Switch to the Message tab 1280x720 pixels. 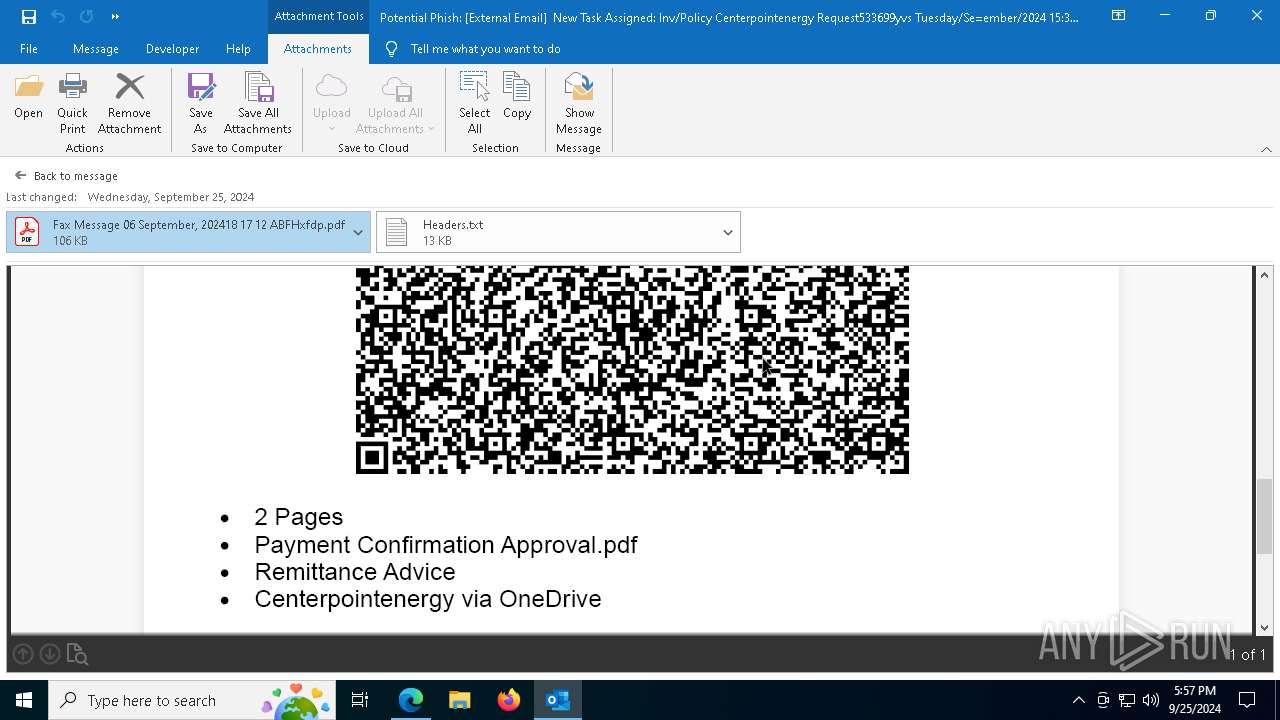pos(96,48)
